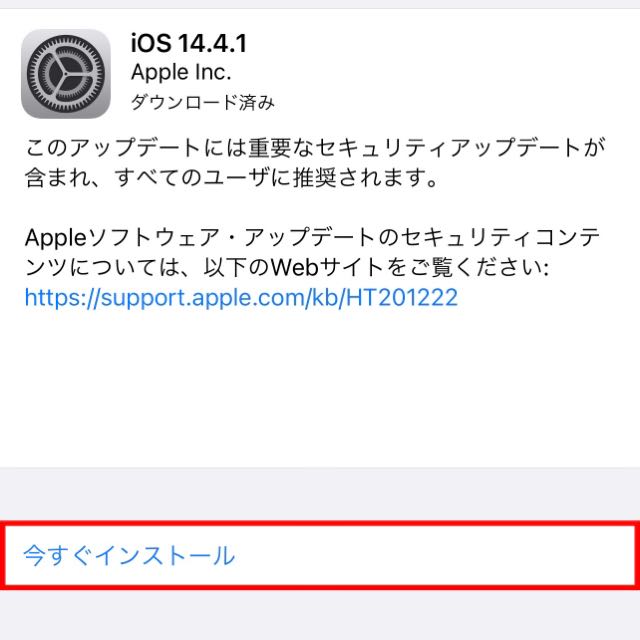Tap the HT201222 portion of the URL

pos(402,297)
